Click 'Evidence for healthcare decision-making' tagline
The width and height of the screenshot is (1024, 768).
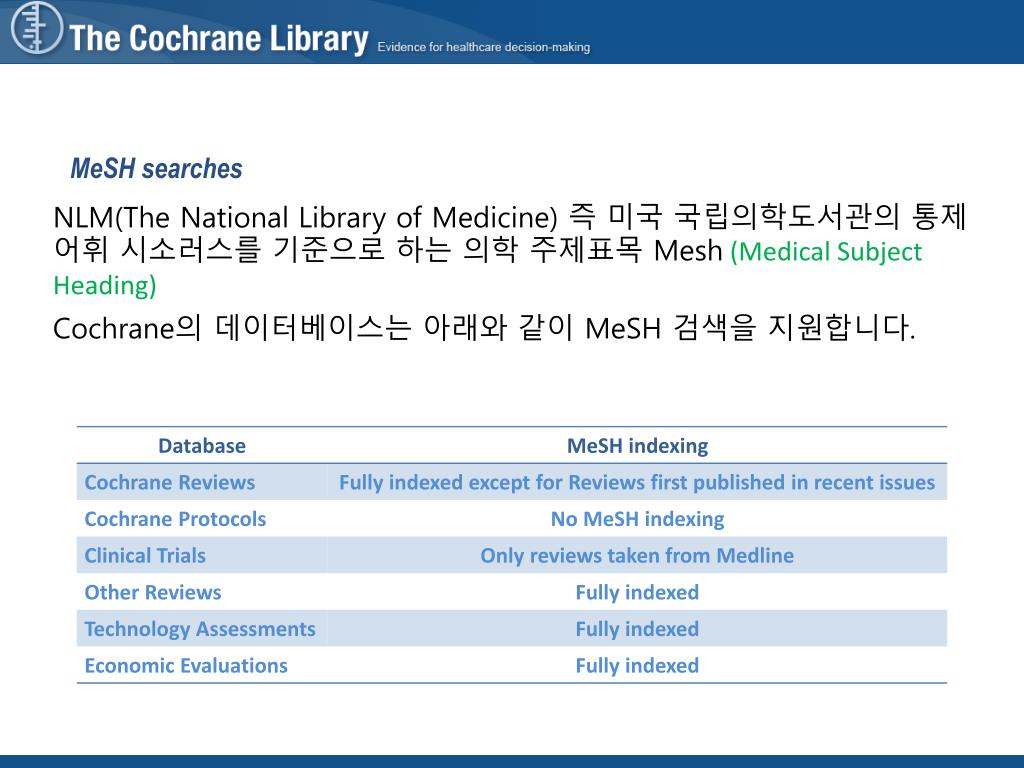point(484,47)
